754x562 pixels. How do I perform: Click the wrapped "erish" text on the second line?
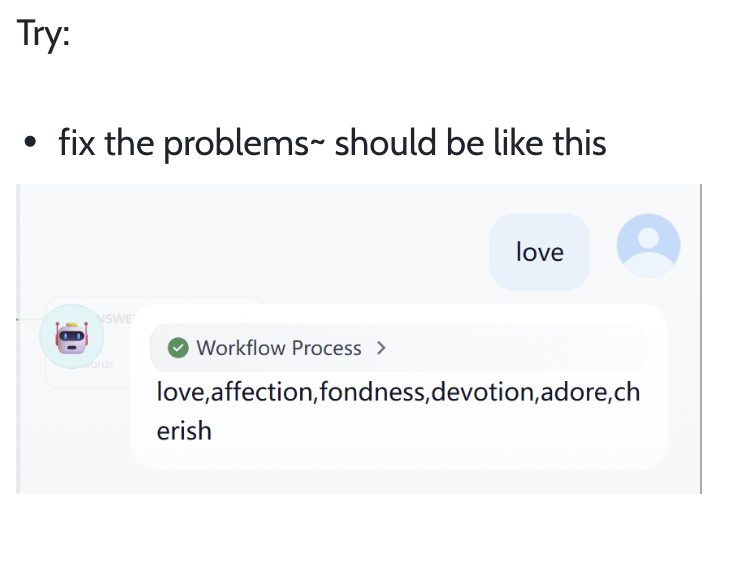click(x=184, y=431)
